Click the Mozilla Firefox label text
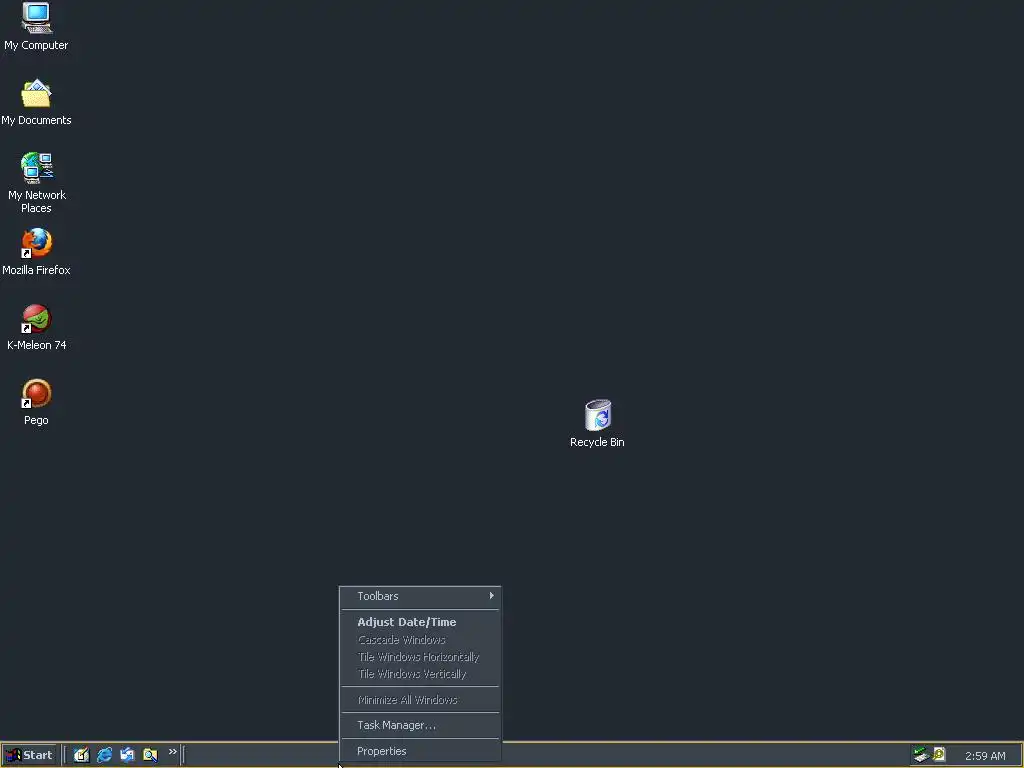 click(36, 270)
